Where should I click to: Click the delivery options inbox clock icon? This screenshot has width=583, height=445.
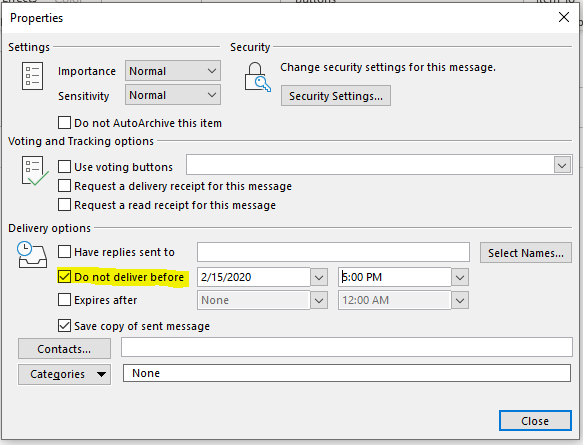point(32,255)
